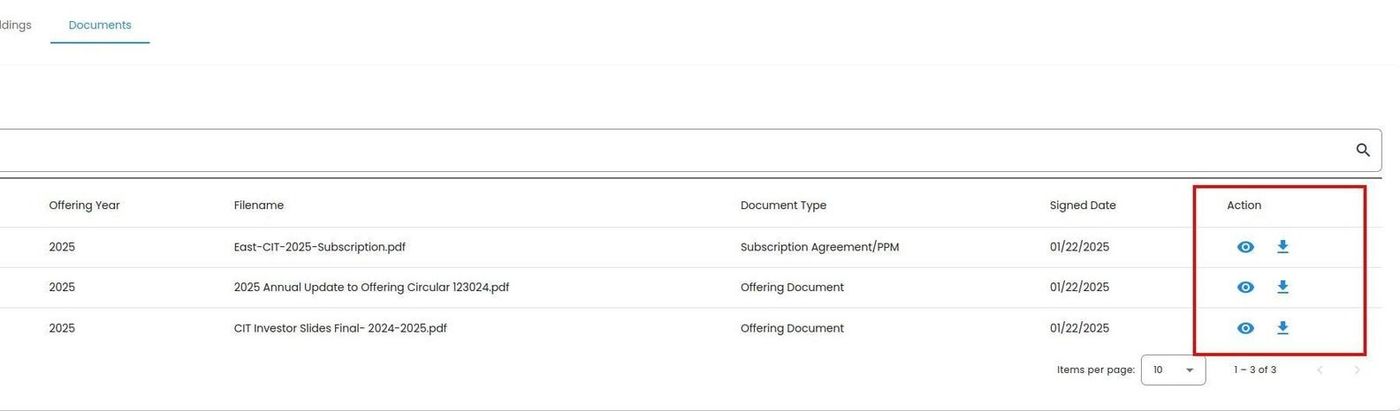
Task: View the East-CIT-2025-Subscription.pdf document
Action: pyautogui.click(x=1245, y=247)
